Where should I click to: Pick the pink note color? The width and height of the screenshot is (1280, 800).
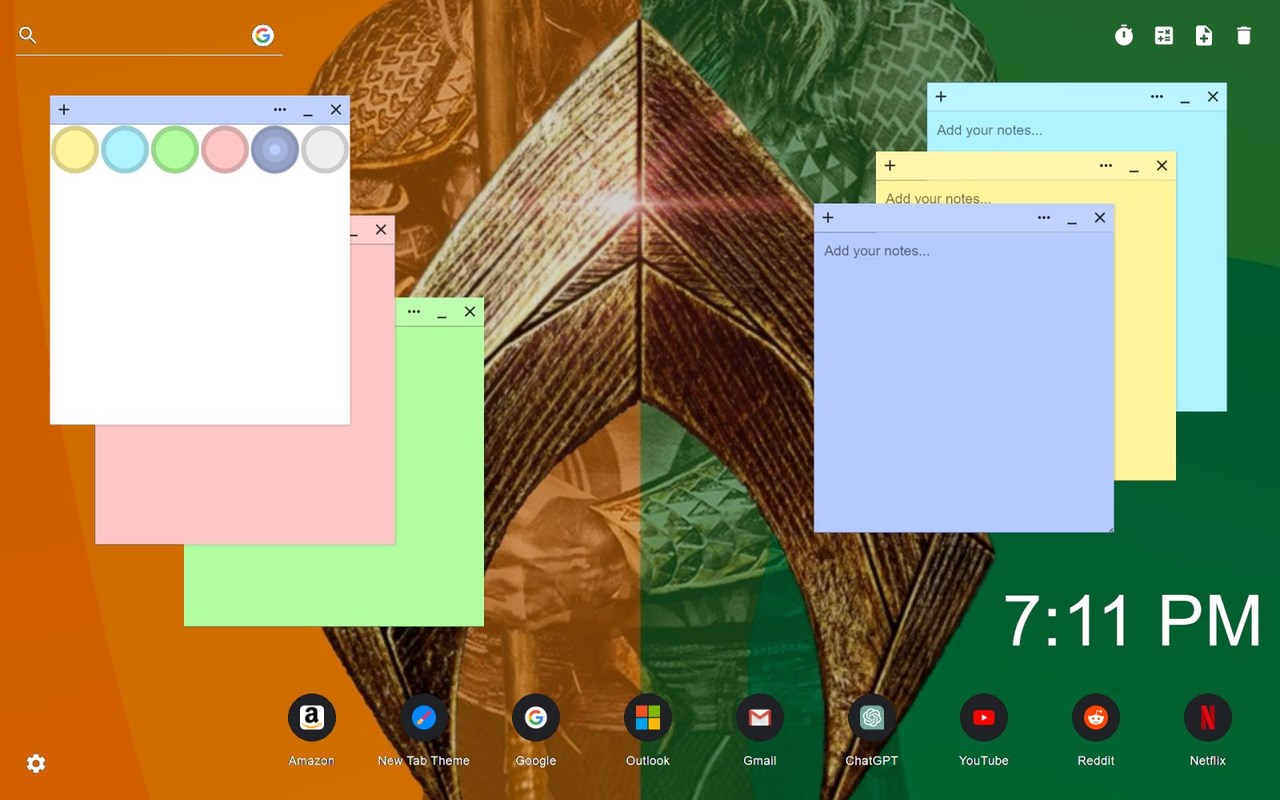coord(225,150)
